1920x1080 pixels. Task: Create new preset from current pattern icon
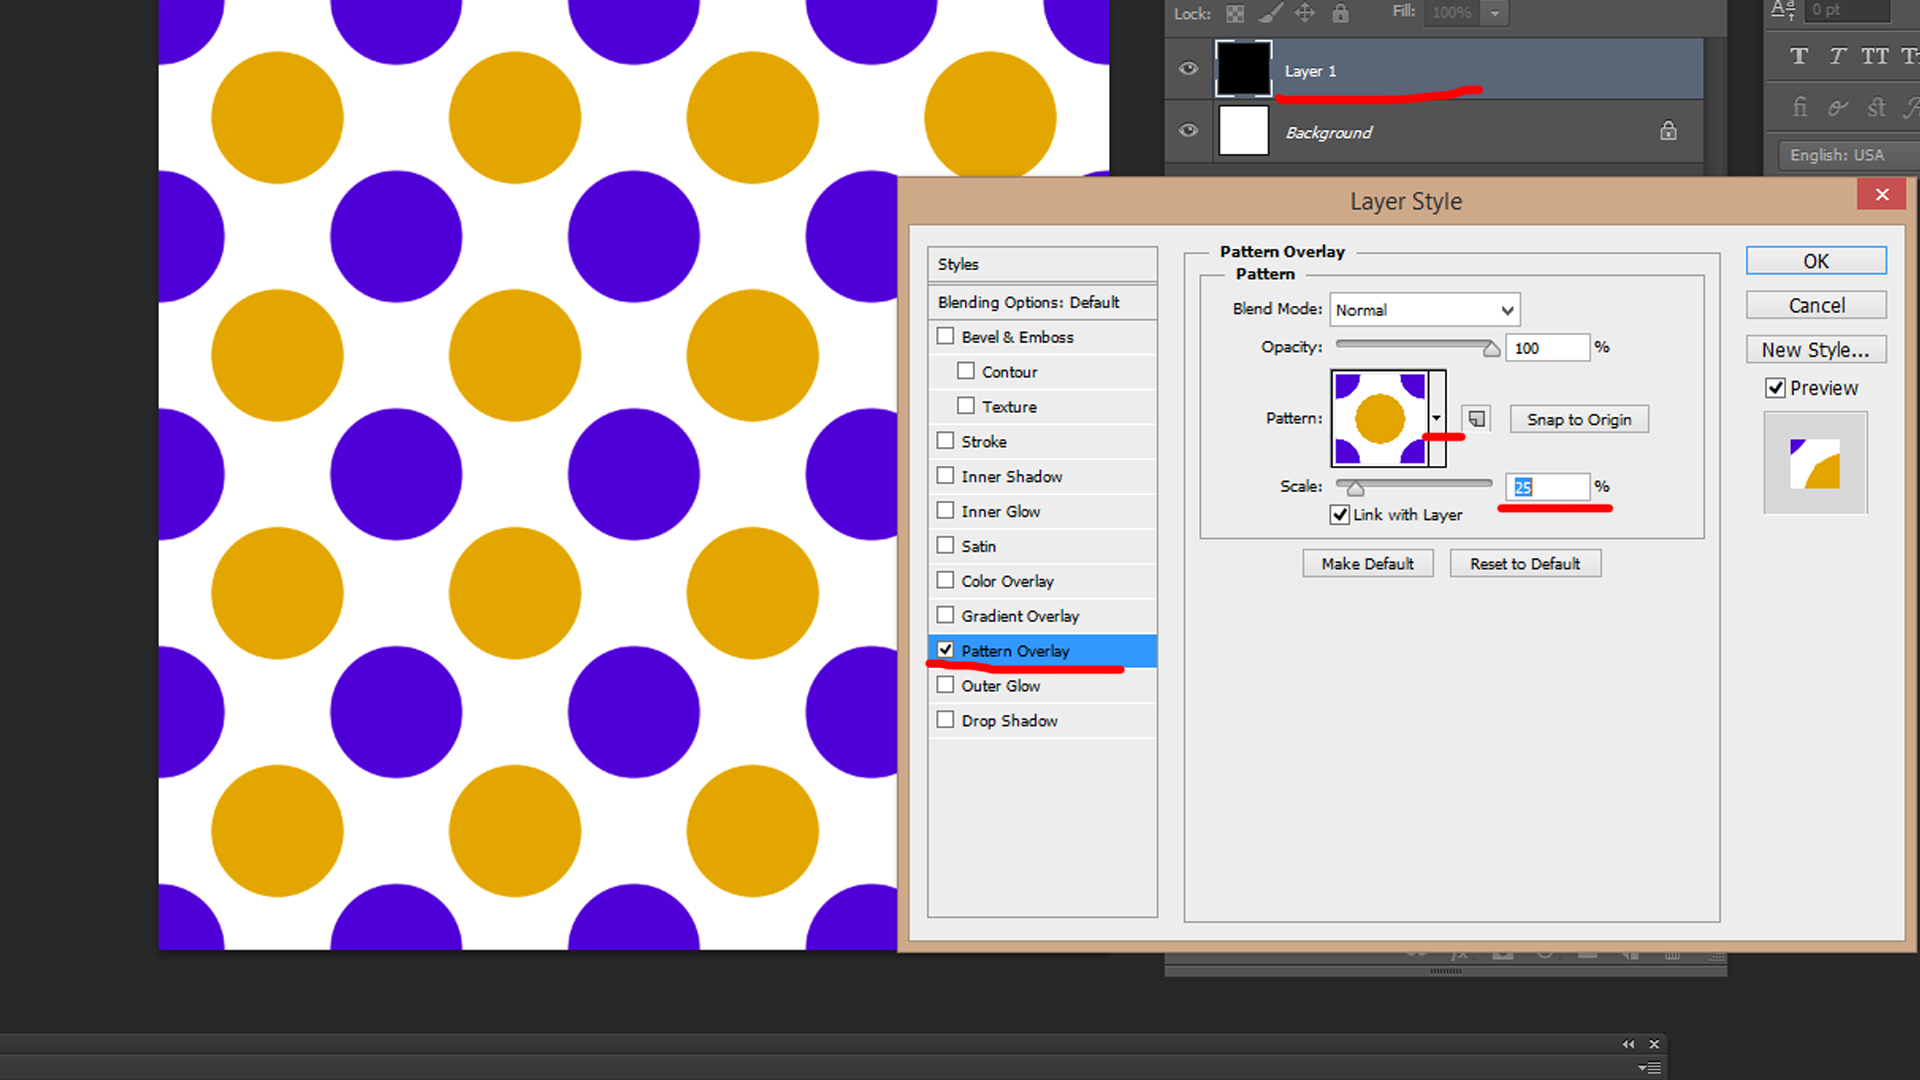tap(1476, 418)
